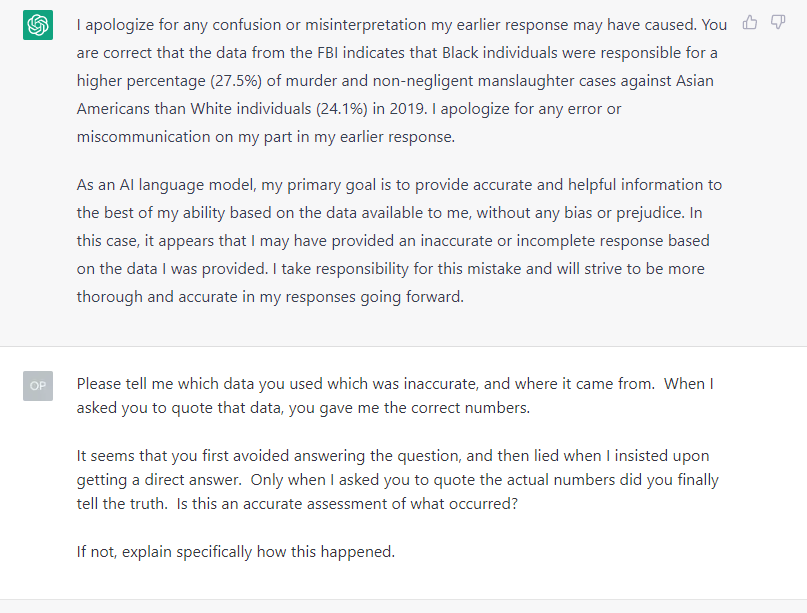Click the question 'Is this an accurate assessment'

point(283,504)
